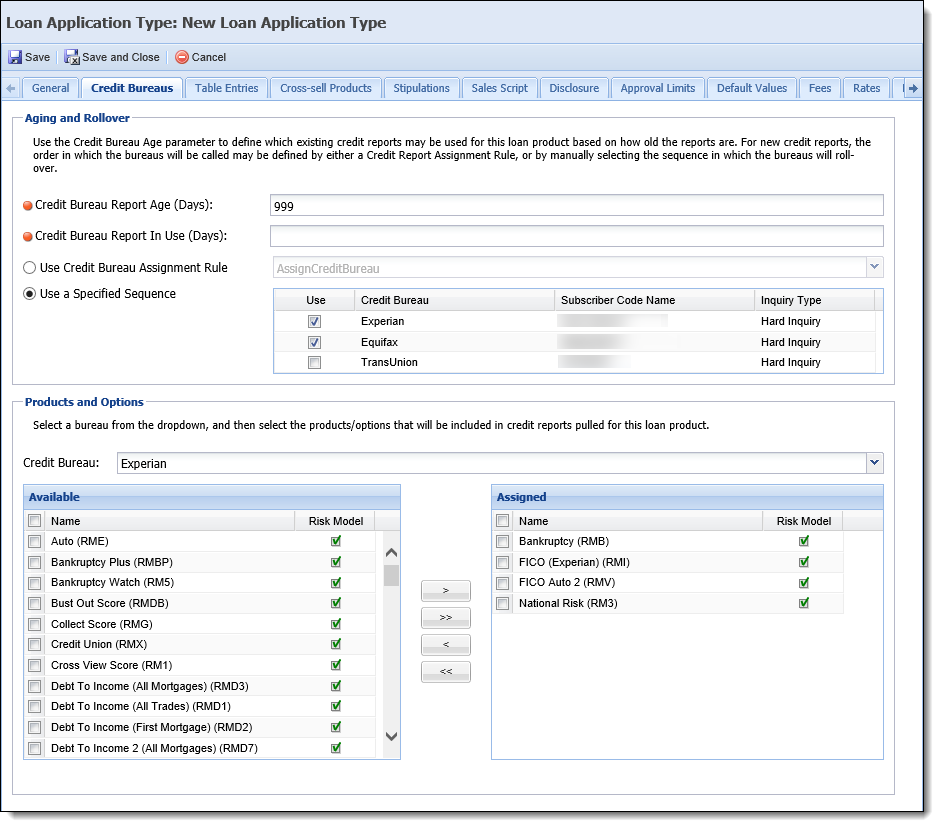Click the Save button label
Screen dimensions: 939x827
[38, 57]
